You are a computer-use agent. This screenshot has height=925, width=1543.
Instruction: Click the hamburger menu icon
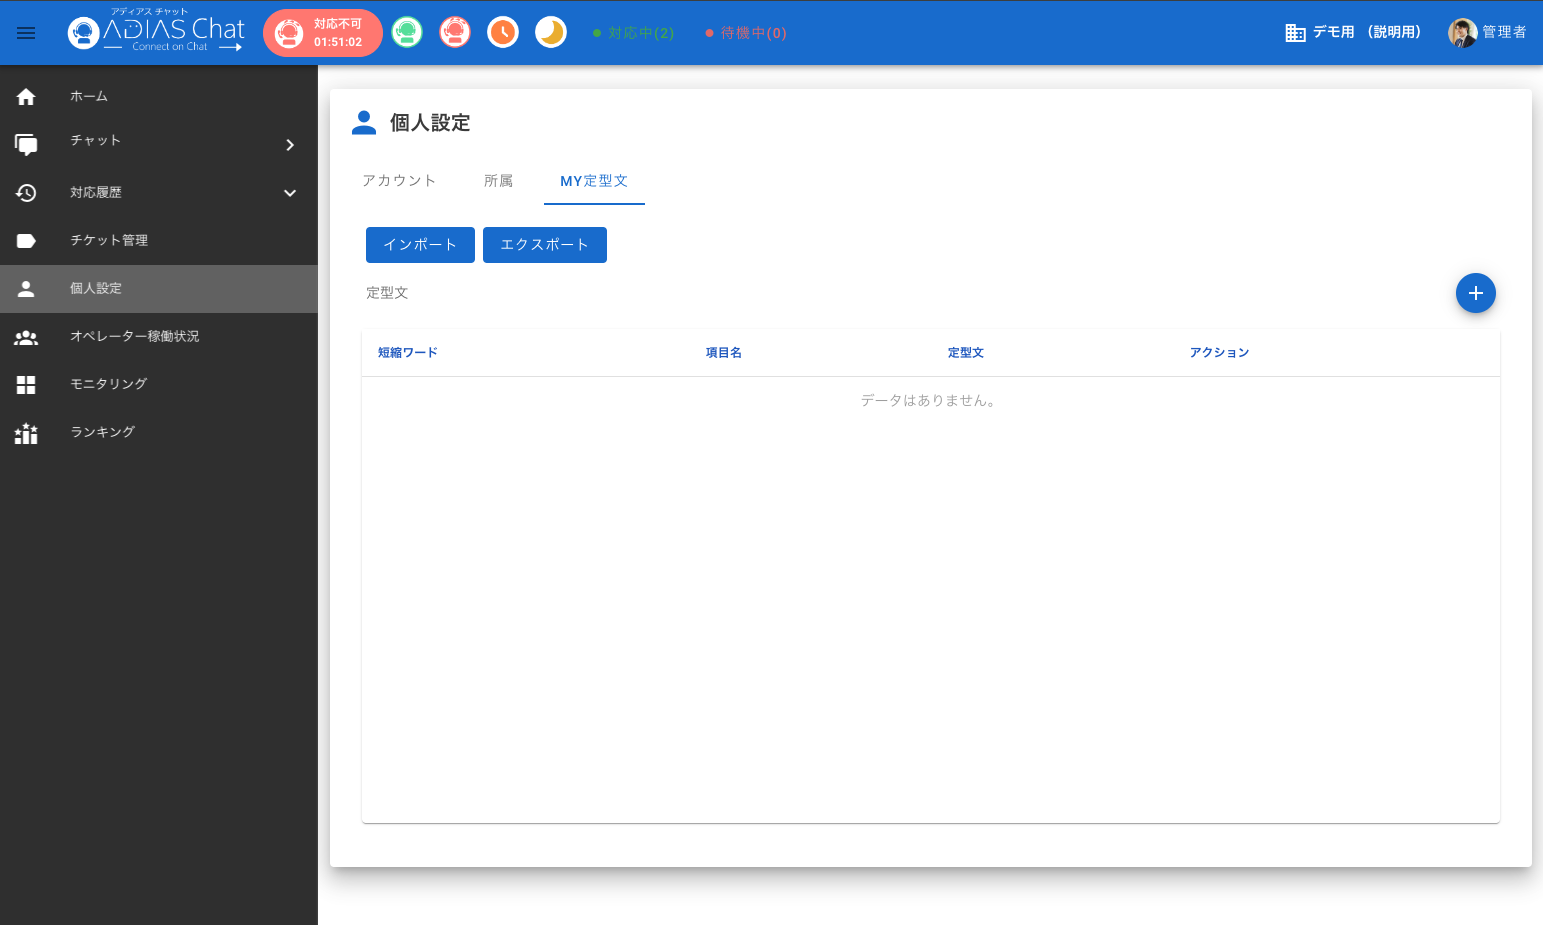(x=26, y=33)
